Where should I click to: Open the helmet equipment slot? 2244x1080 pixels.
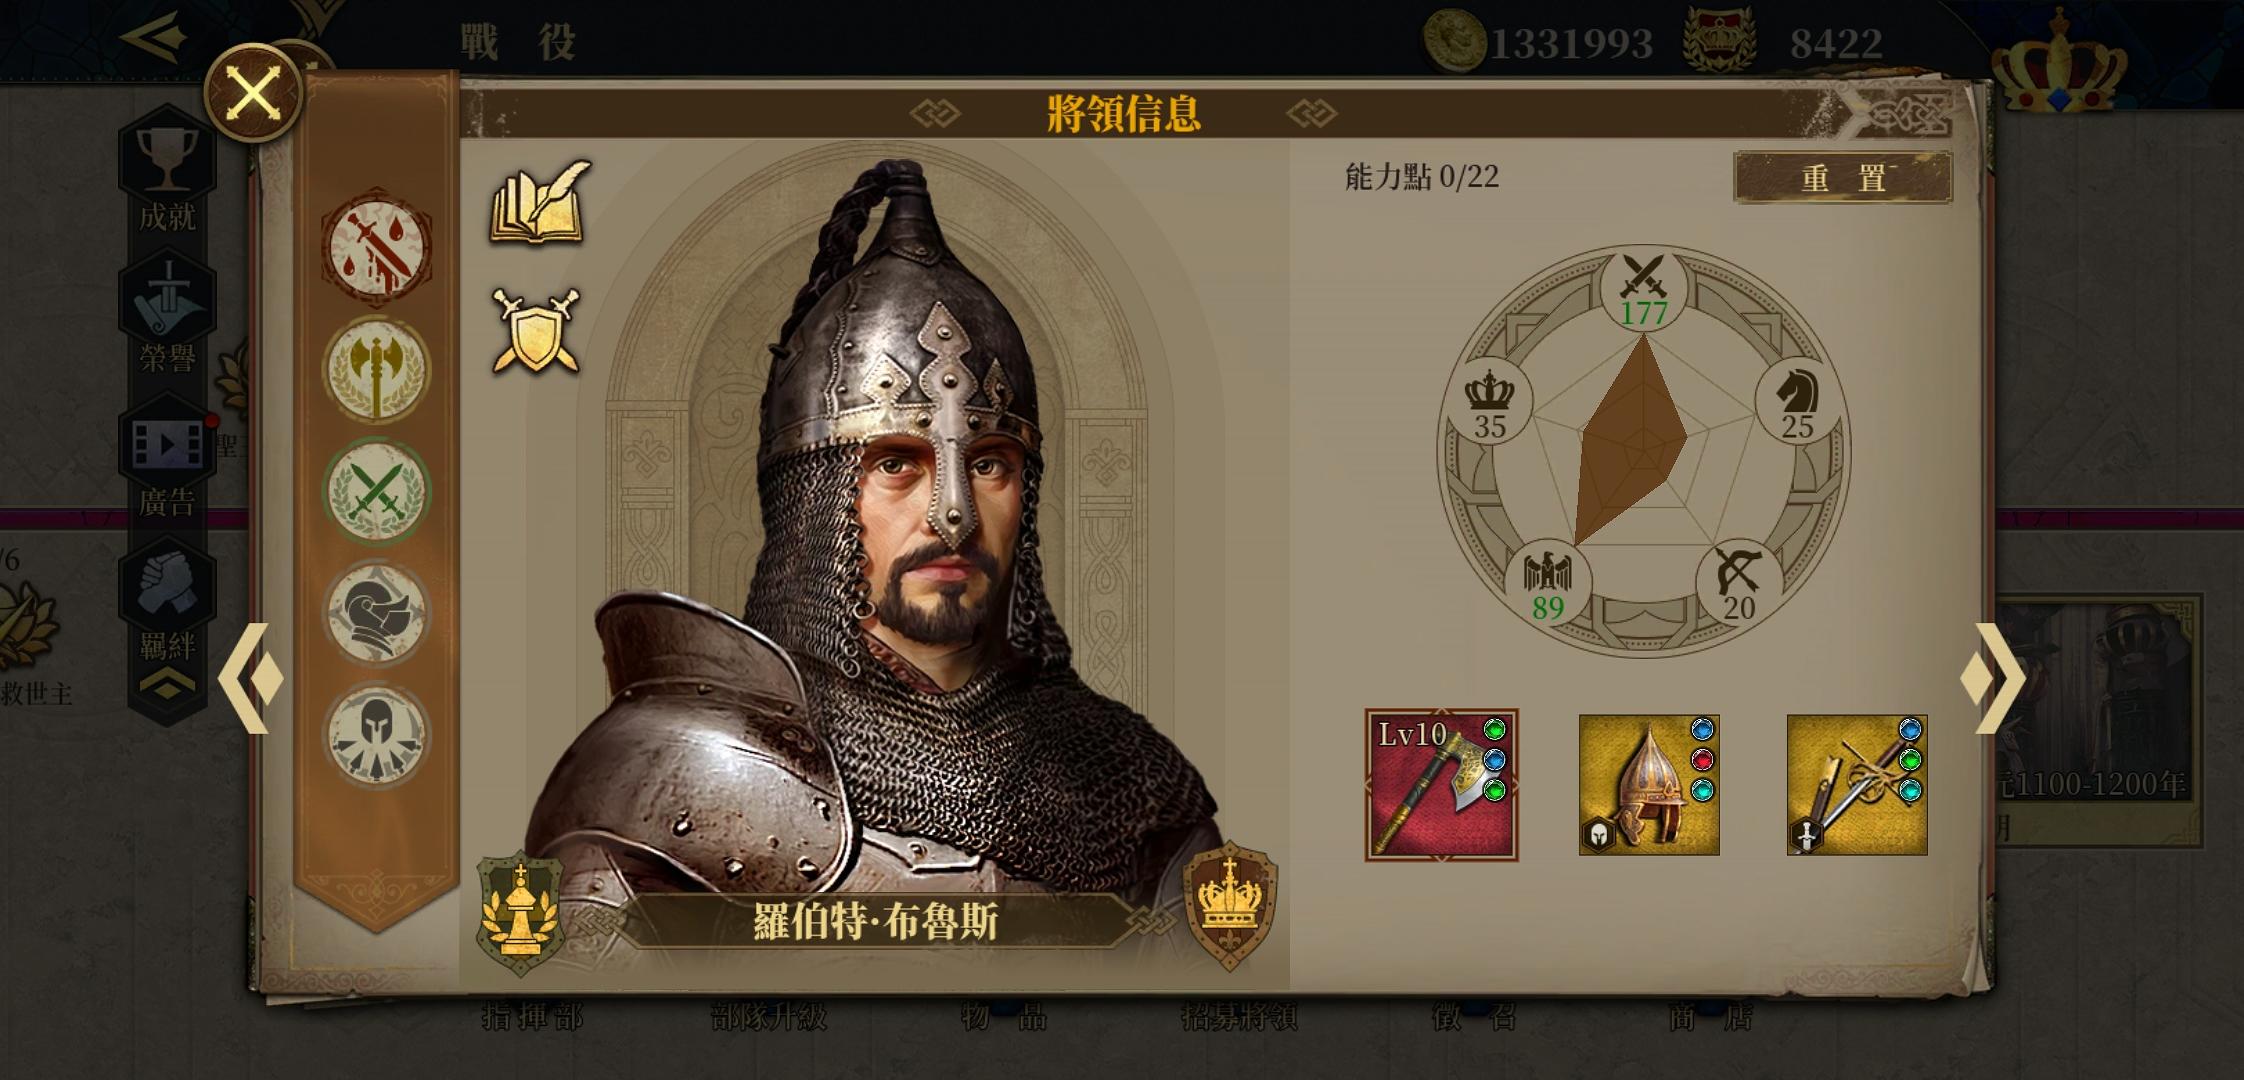pos(1649,785)
